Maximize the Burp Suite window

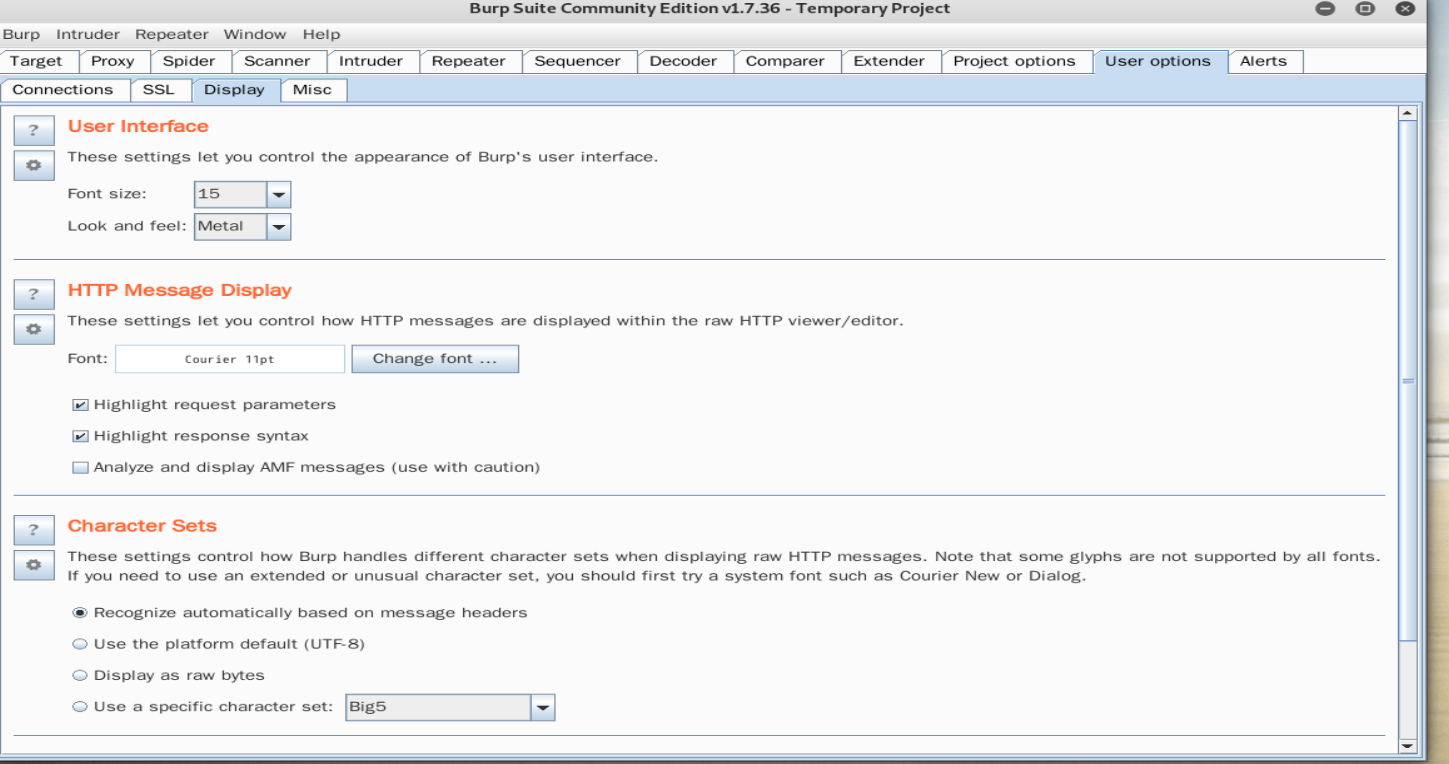point(1366,9)
